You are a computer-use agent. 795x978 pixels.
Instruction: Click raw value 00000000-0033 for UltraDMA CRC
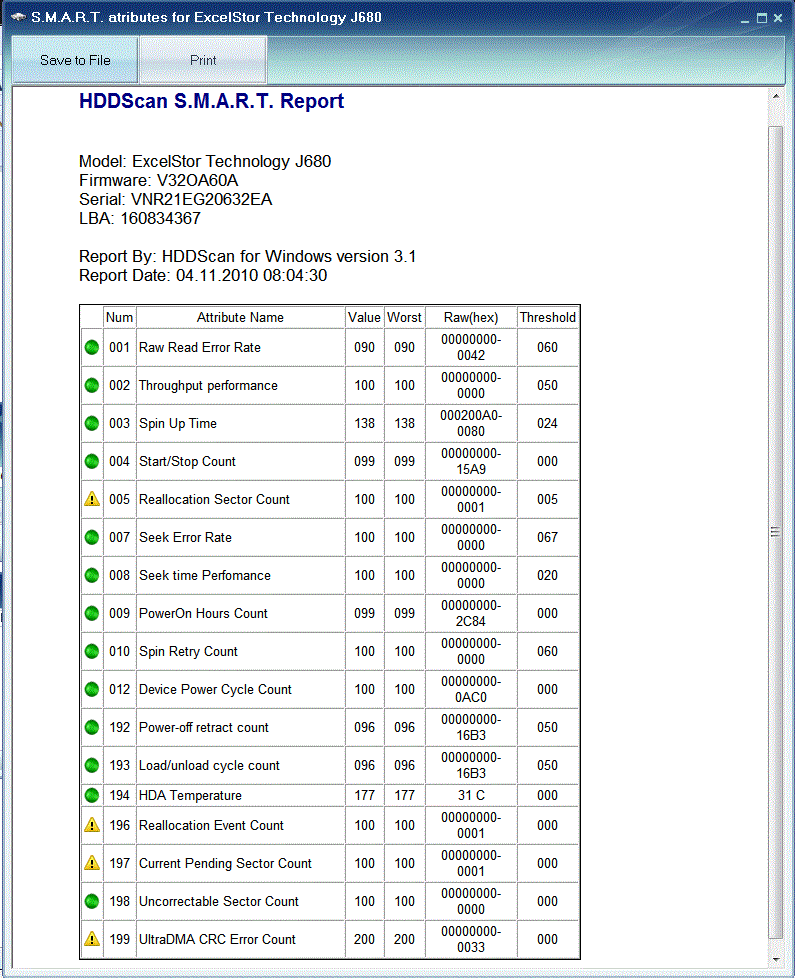[x=471, y=939]
